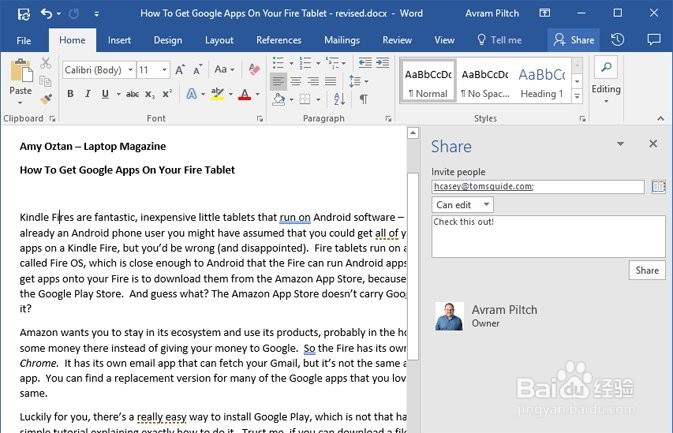Open the Layout tab
The width and height of the screenshot is (673, 433).
[219, 40]
